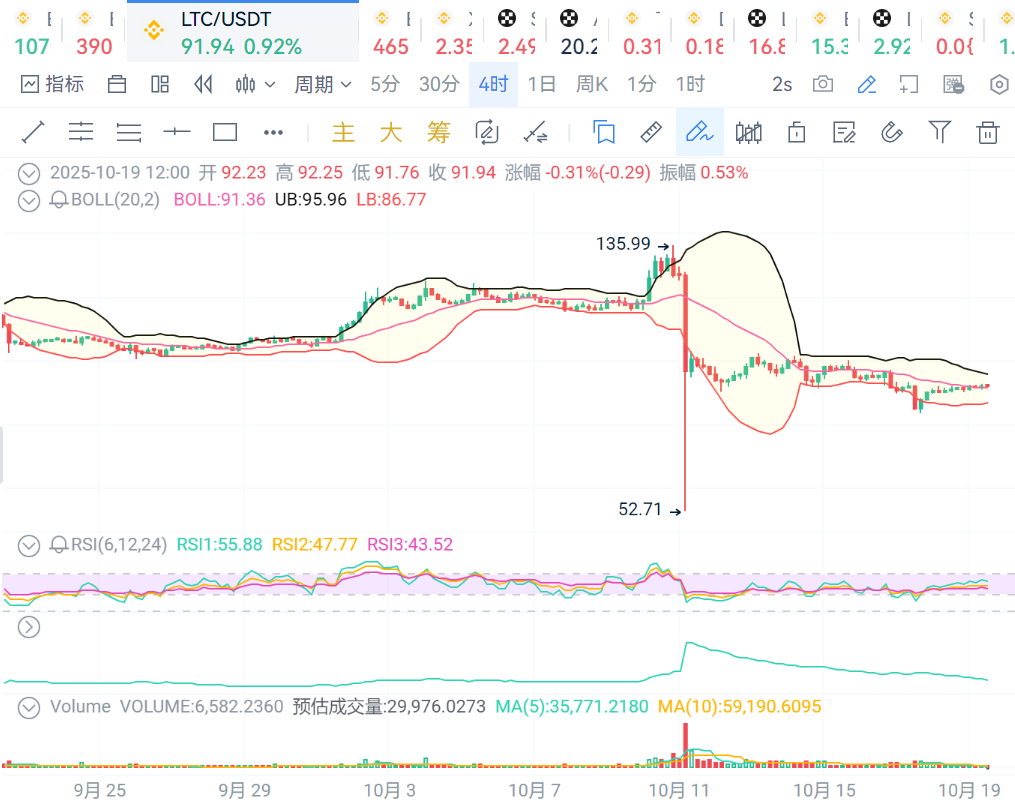Click the 主 main force button
The width and height of the screenshot is (1015, 810).
[343, 132]
